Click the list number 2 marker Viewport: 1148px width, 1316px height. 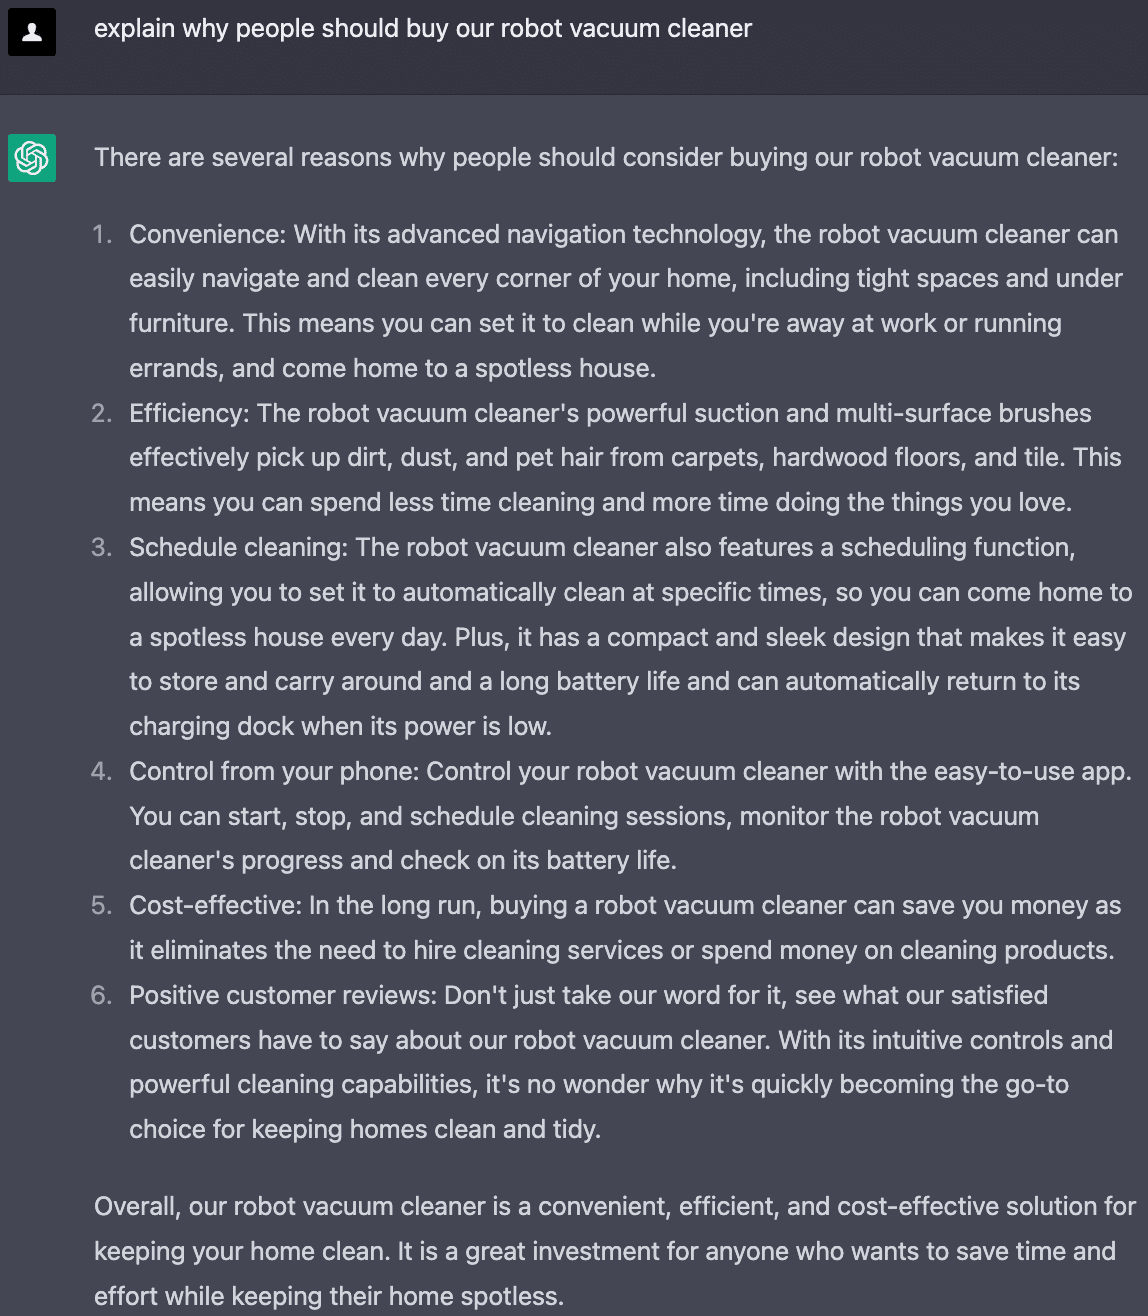[x=101, y=414]
